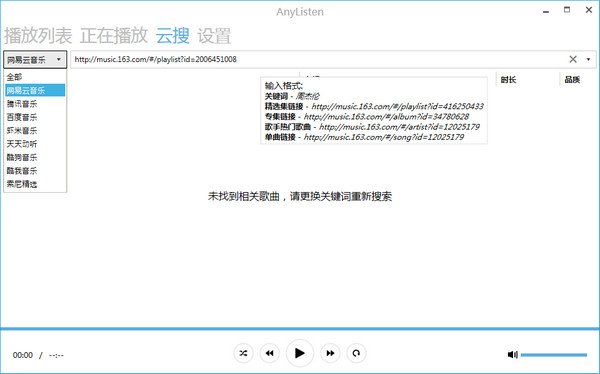The width and height of the screenshot is (600, 374).
Task: Click the 00:00 elapsed time display
Action: tap(23, 355)
